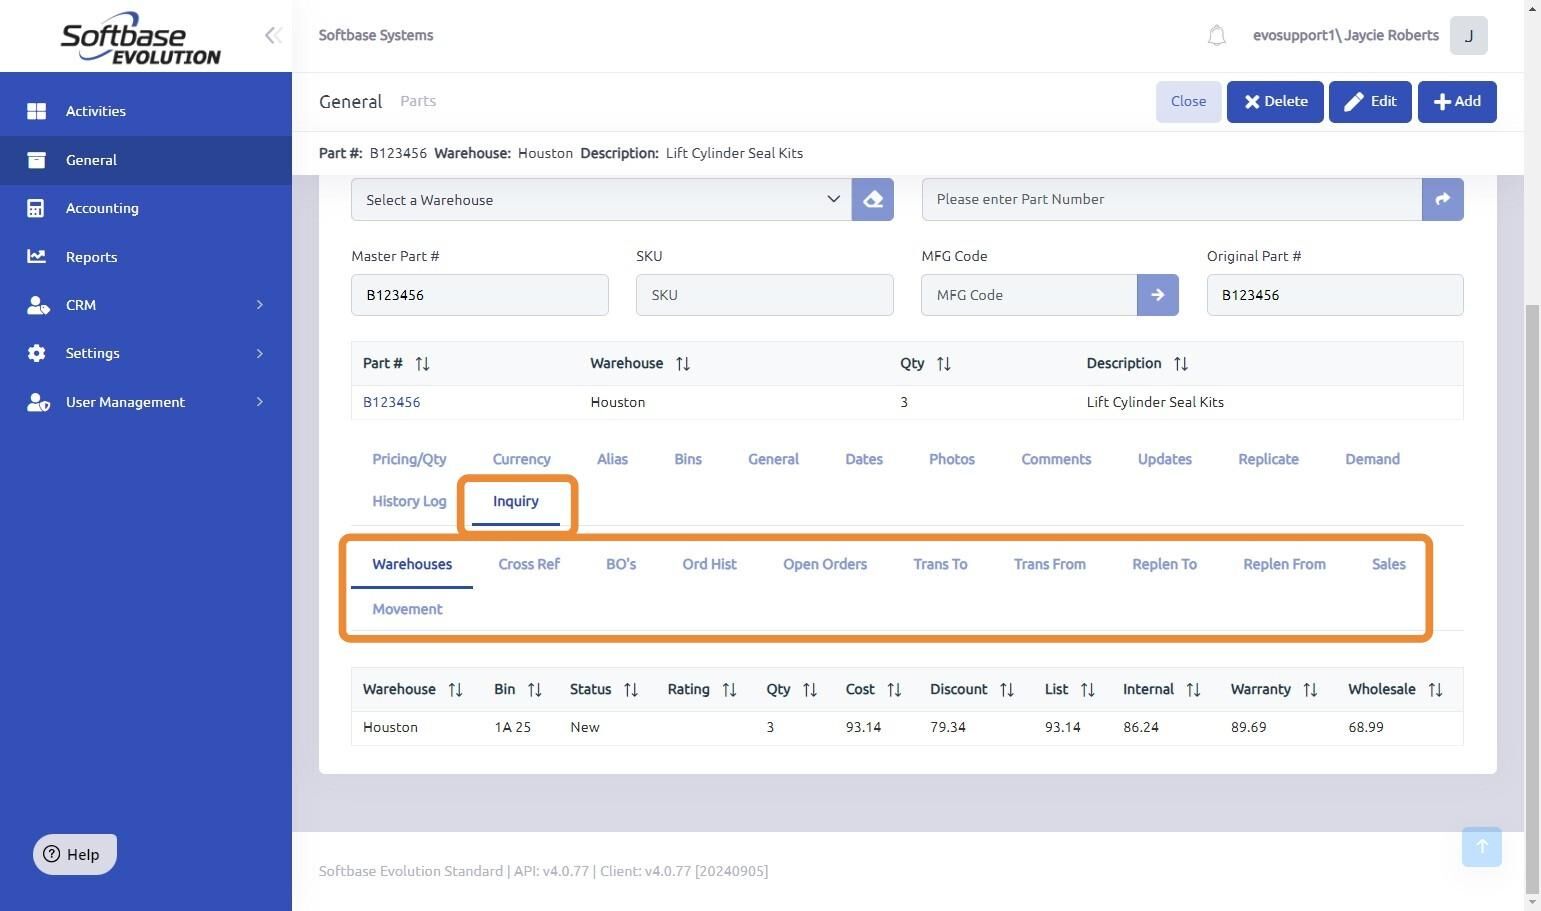
Task: Collapse sidebar with double chevron icon
Action: tap(273, 36)
